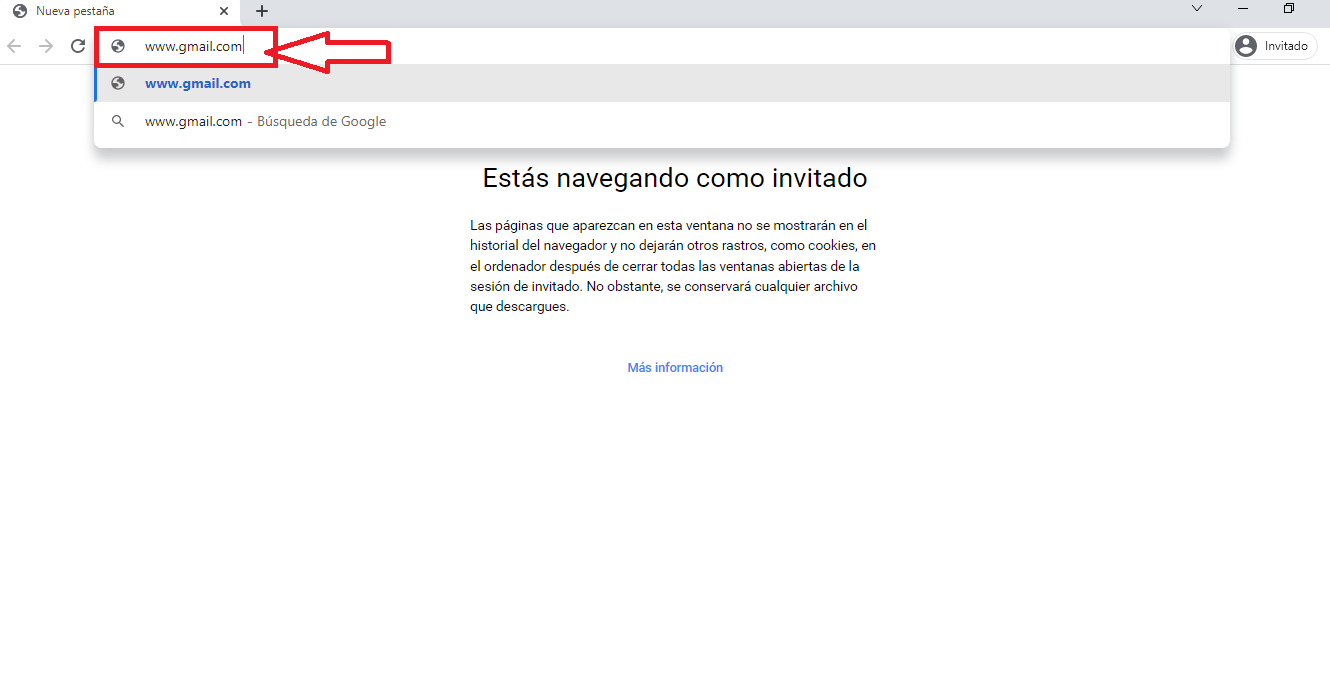This screenshot has width=1330, height=699.
Task: Click the forward navigation arrow
Action: point(46,46)
